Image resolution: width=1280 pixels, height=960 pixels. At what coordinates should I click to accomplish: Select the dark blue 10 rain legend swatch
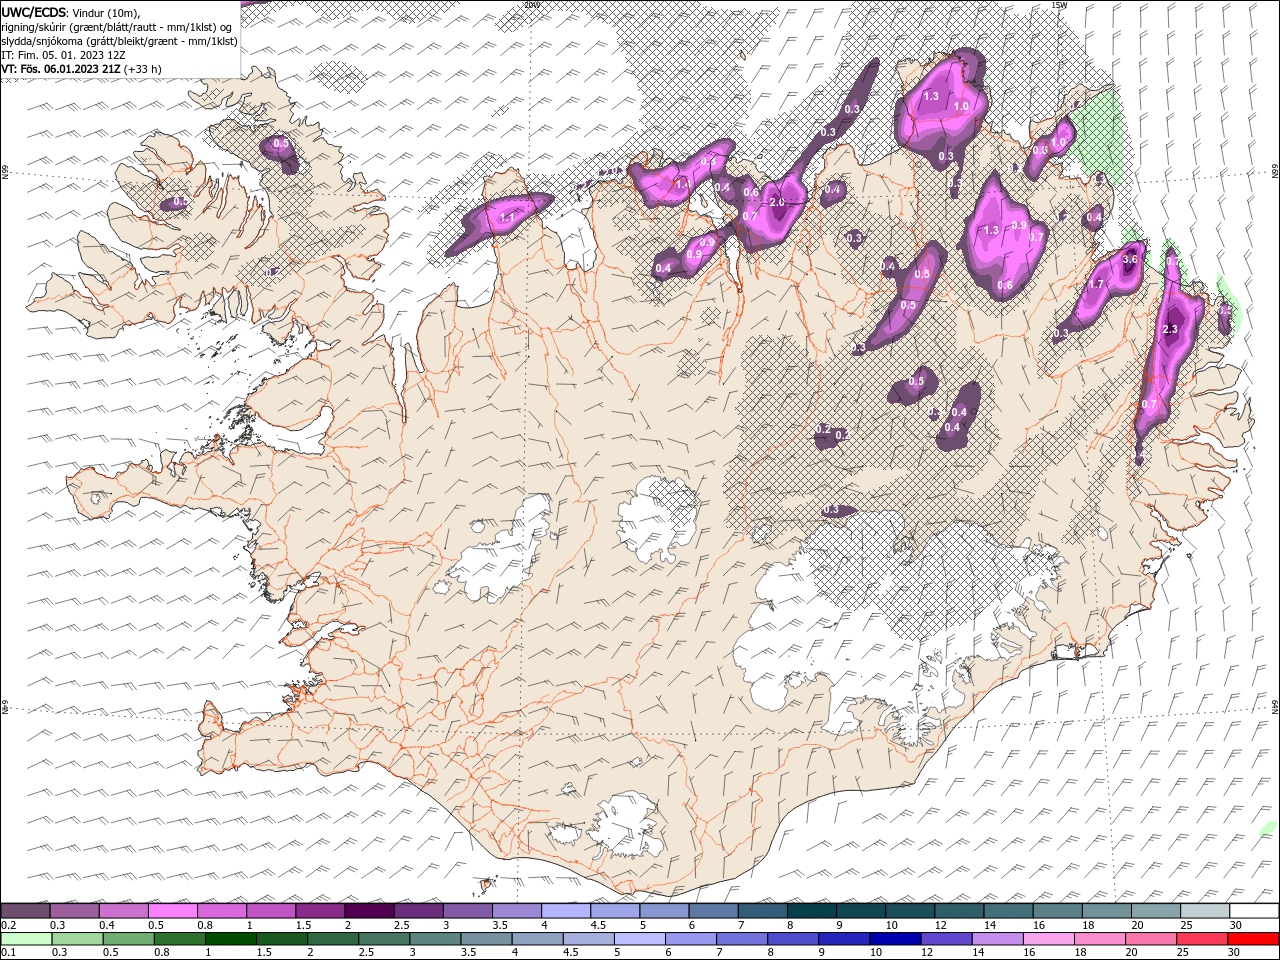894,939
